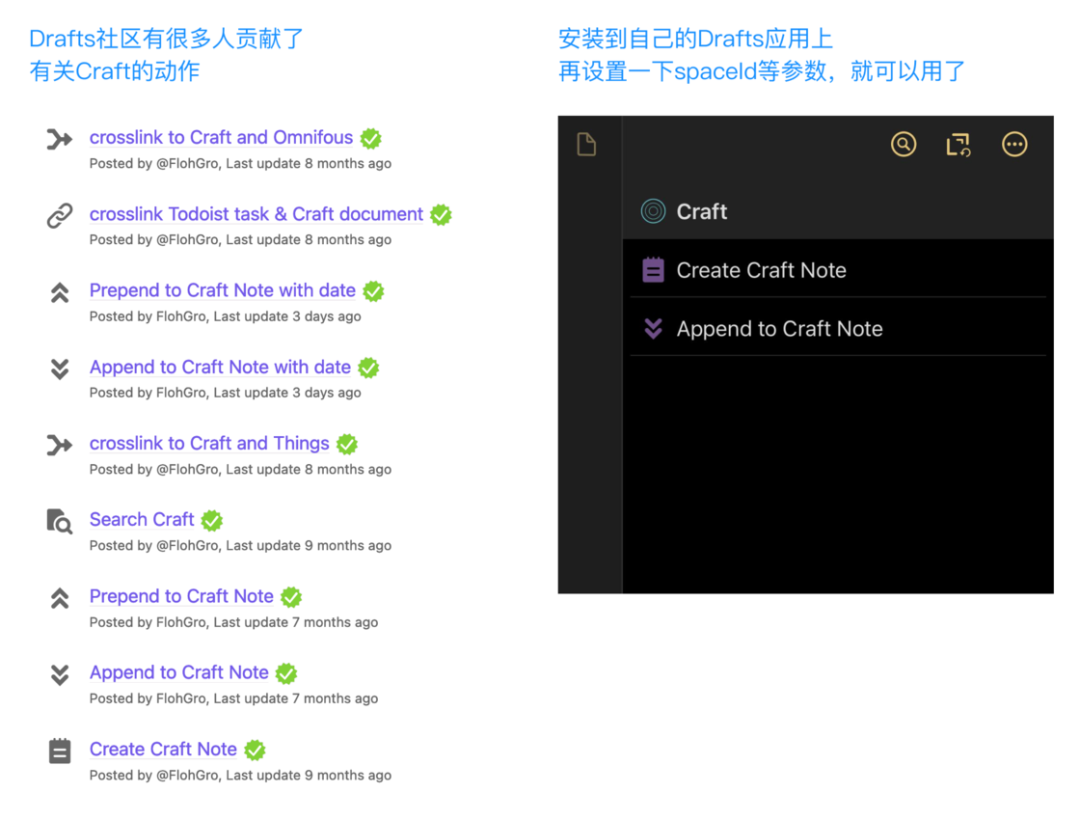Open 'Append to Craft Note with date' link
Screen dimensions: 1080x820
220,367
